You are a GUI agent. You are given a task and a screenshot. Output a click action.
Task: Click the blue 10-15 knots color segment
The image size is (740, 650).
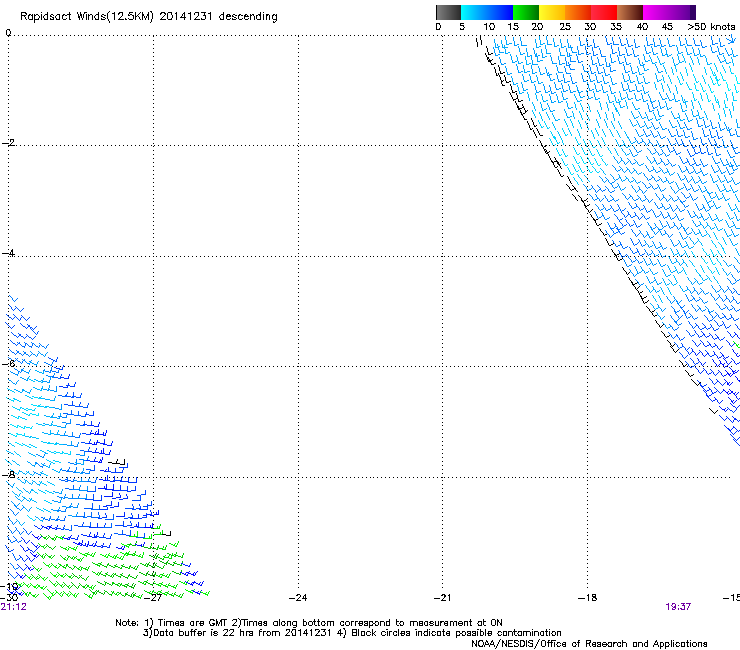click(x=500, y=12)
